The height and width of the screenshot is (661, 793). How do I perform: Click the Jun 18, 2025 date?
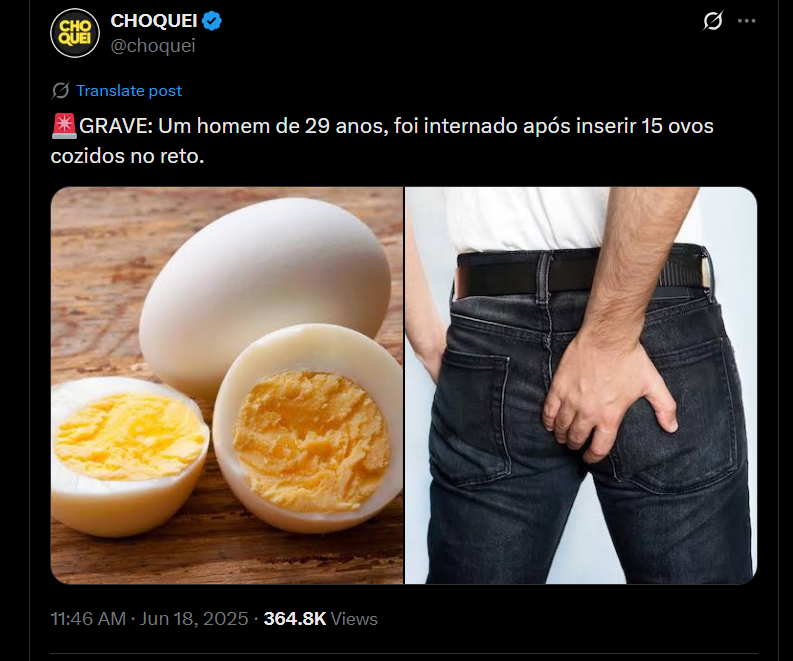click(194, 619)
